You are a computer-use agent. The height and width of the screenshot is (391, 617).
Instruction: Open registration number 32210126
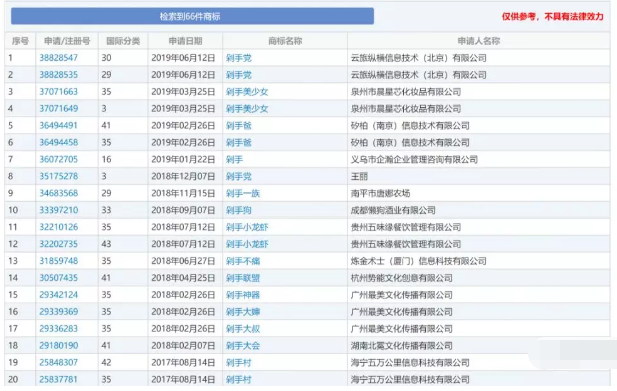point(58,227)
